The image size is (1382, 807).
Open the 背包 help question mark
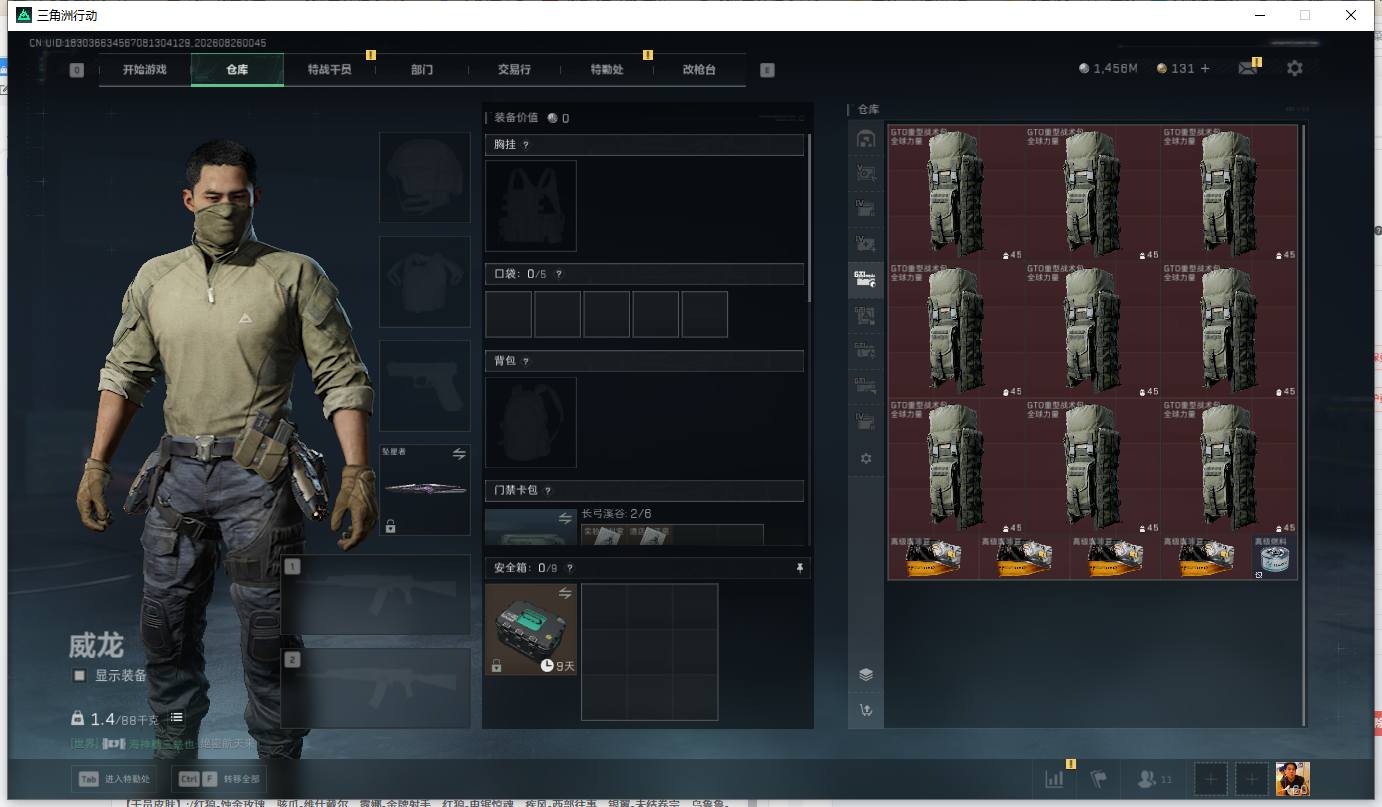click(526, 361)
